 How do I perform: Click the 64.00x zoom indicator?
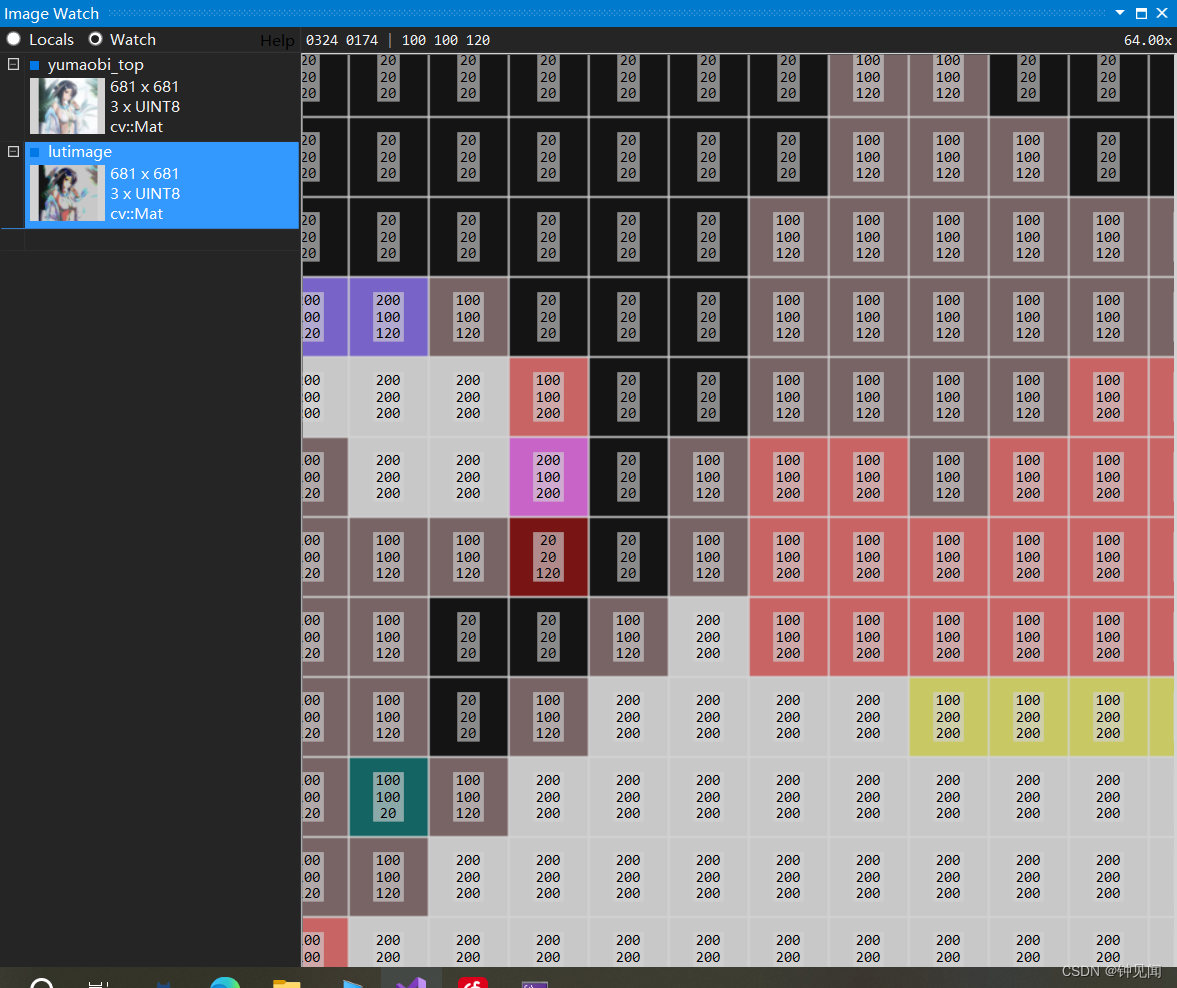(x=1148, y=40)
